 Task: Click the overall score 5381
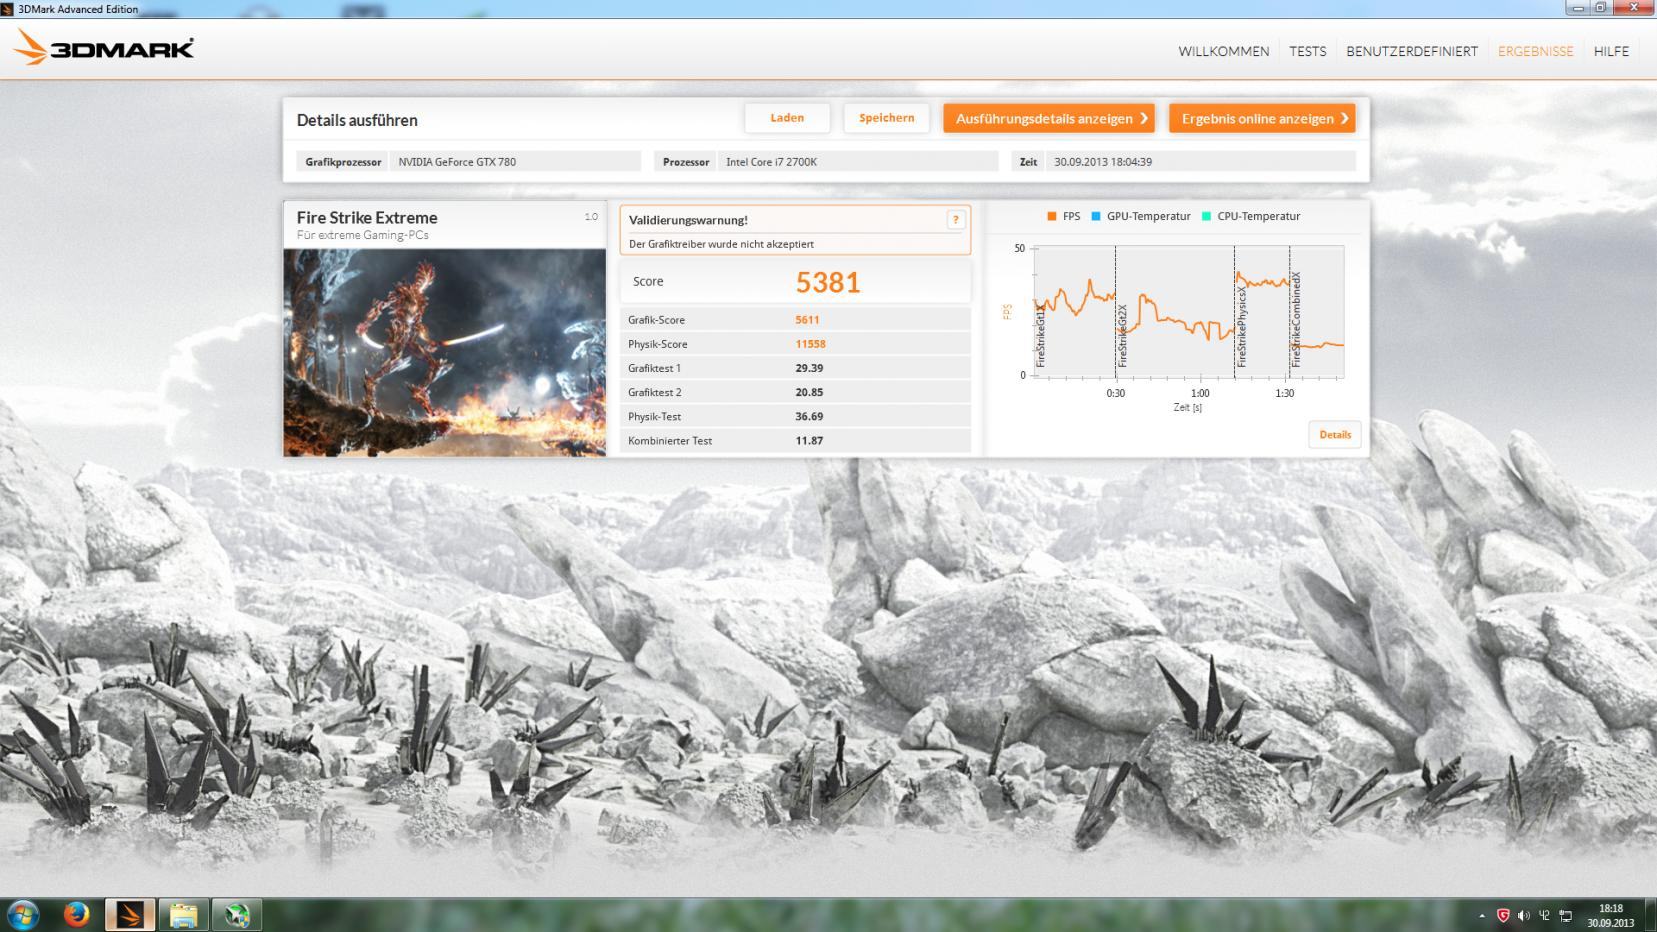pos(828,282)
